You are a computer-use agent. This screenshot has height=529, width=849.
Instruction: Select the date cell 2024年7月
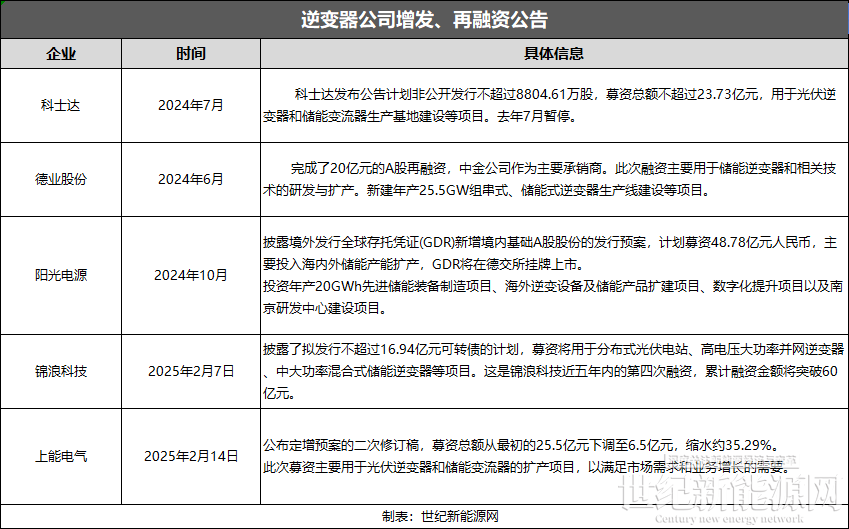(x=191, y=105)
